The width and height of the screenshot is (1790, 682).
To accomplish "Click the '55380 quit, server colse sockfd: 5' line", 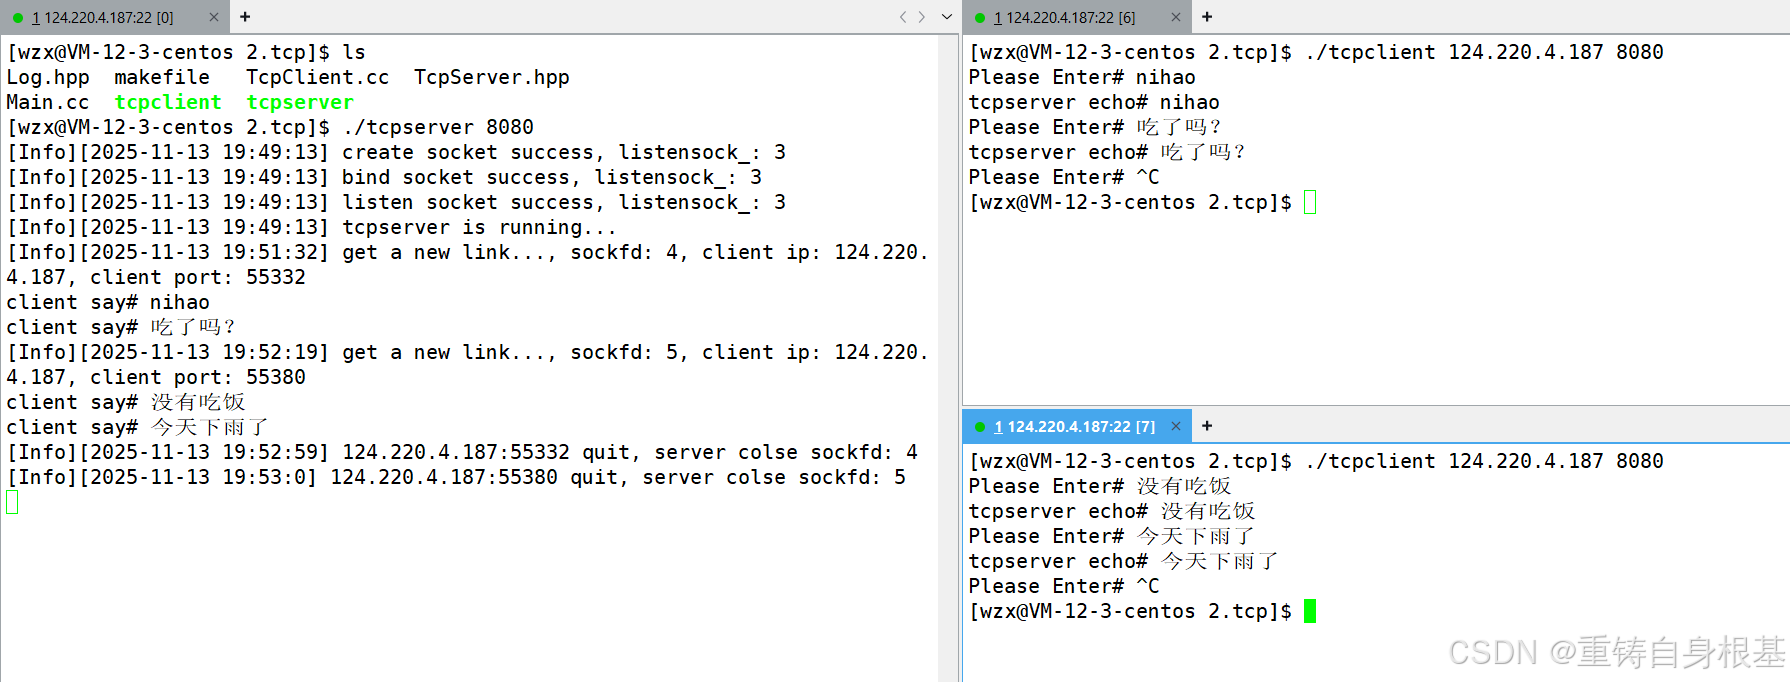I will pyautogui.click(x=456, y=477).
